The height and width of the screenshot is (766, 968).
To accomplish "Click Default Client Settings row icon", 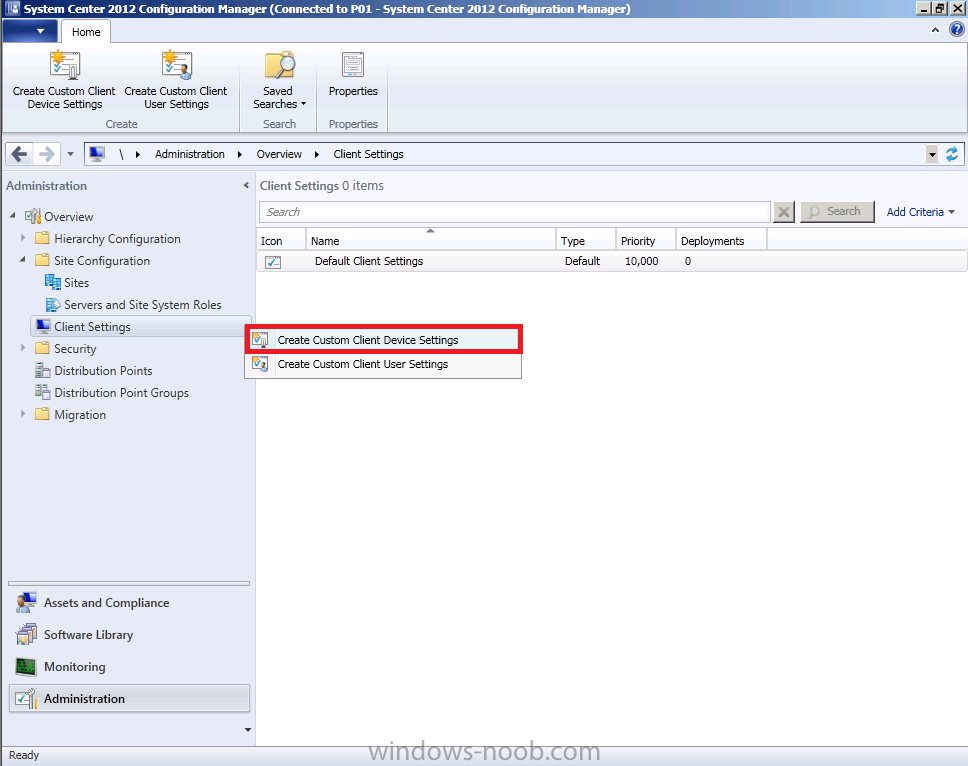I will click(x=273, y=262).
